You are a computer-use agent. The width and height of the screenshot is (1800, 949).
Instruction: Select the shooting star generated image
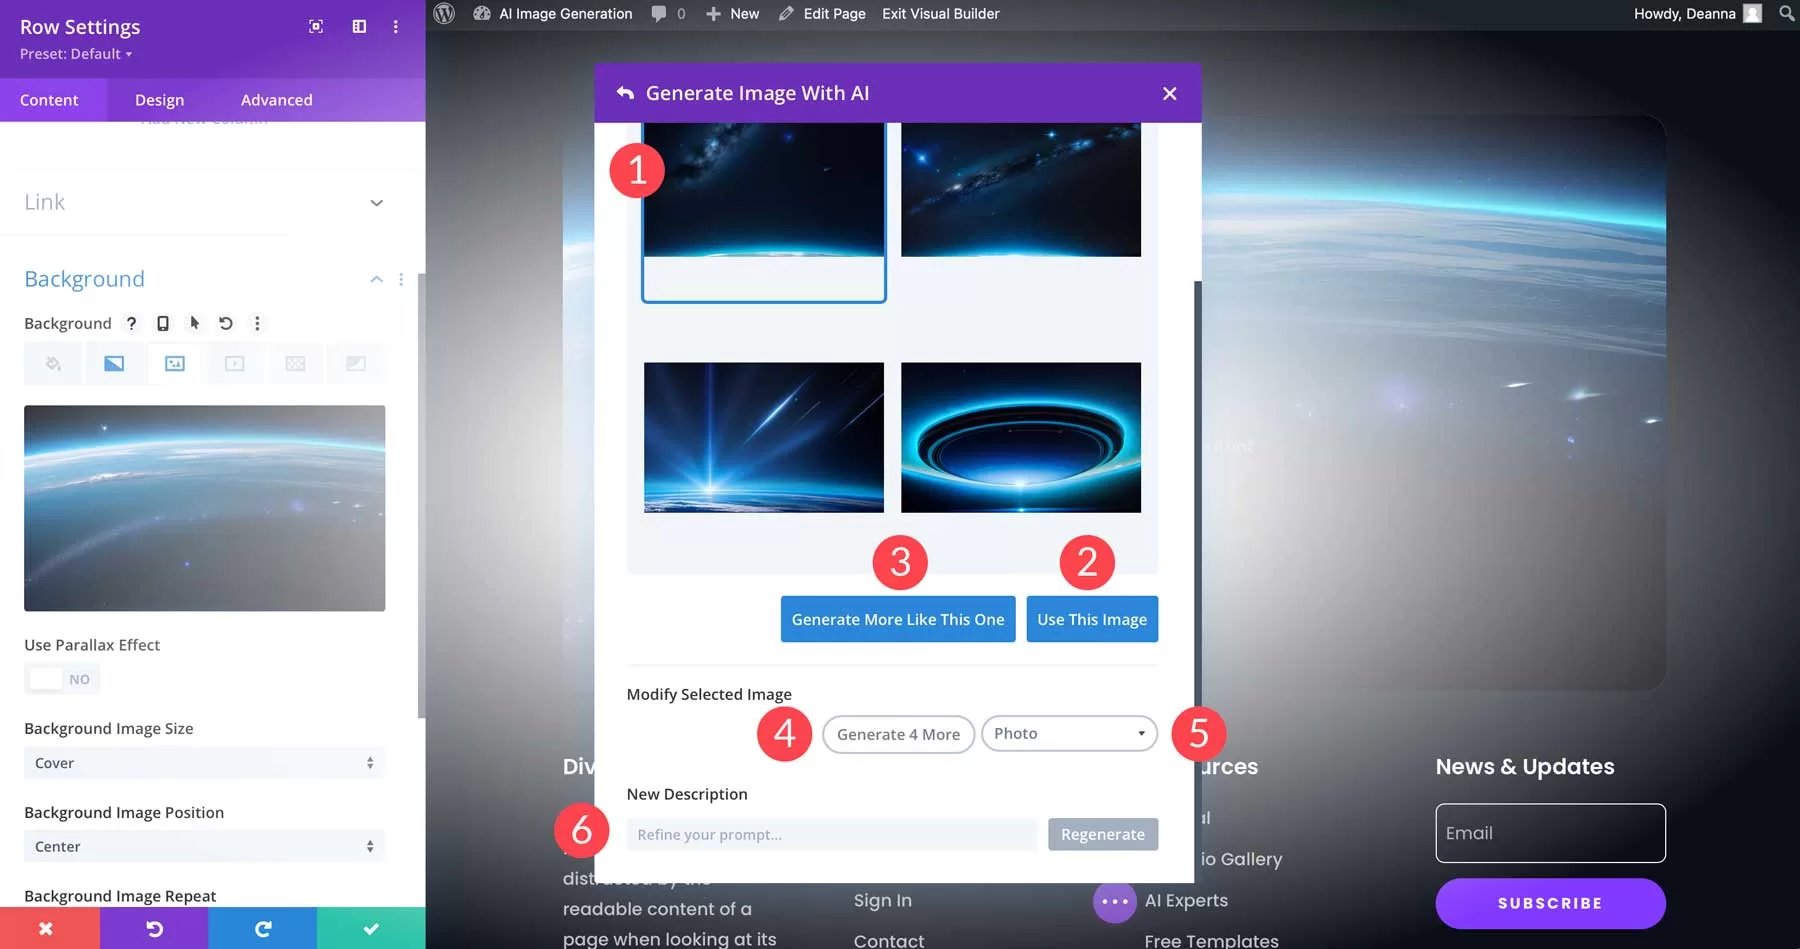tap(764, 438)
